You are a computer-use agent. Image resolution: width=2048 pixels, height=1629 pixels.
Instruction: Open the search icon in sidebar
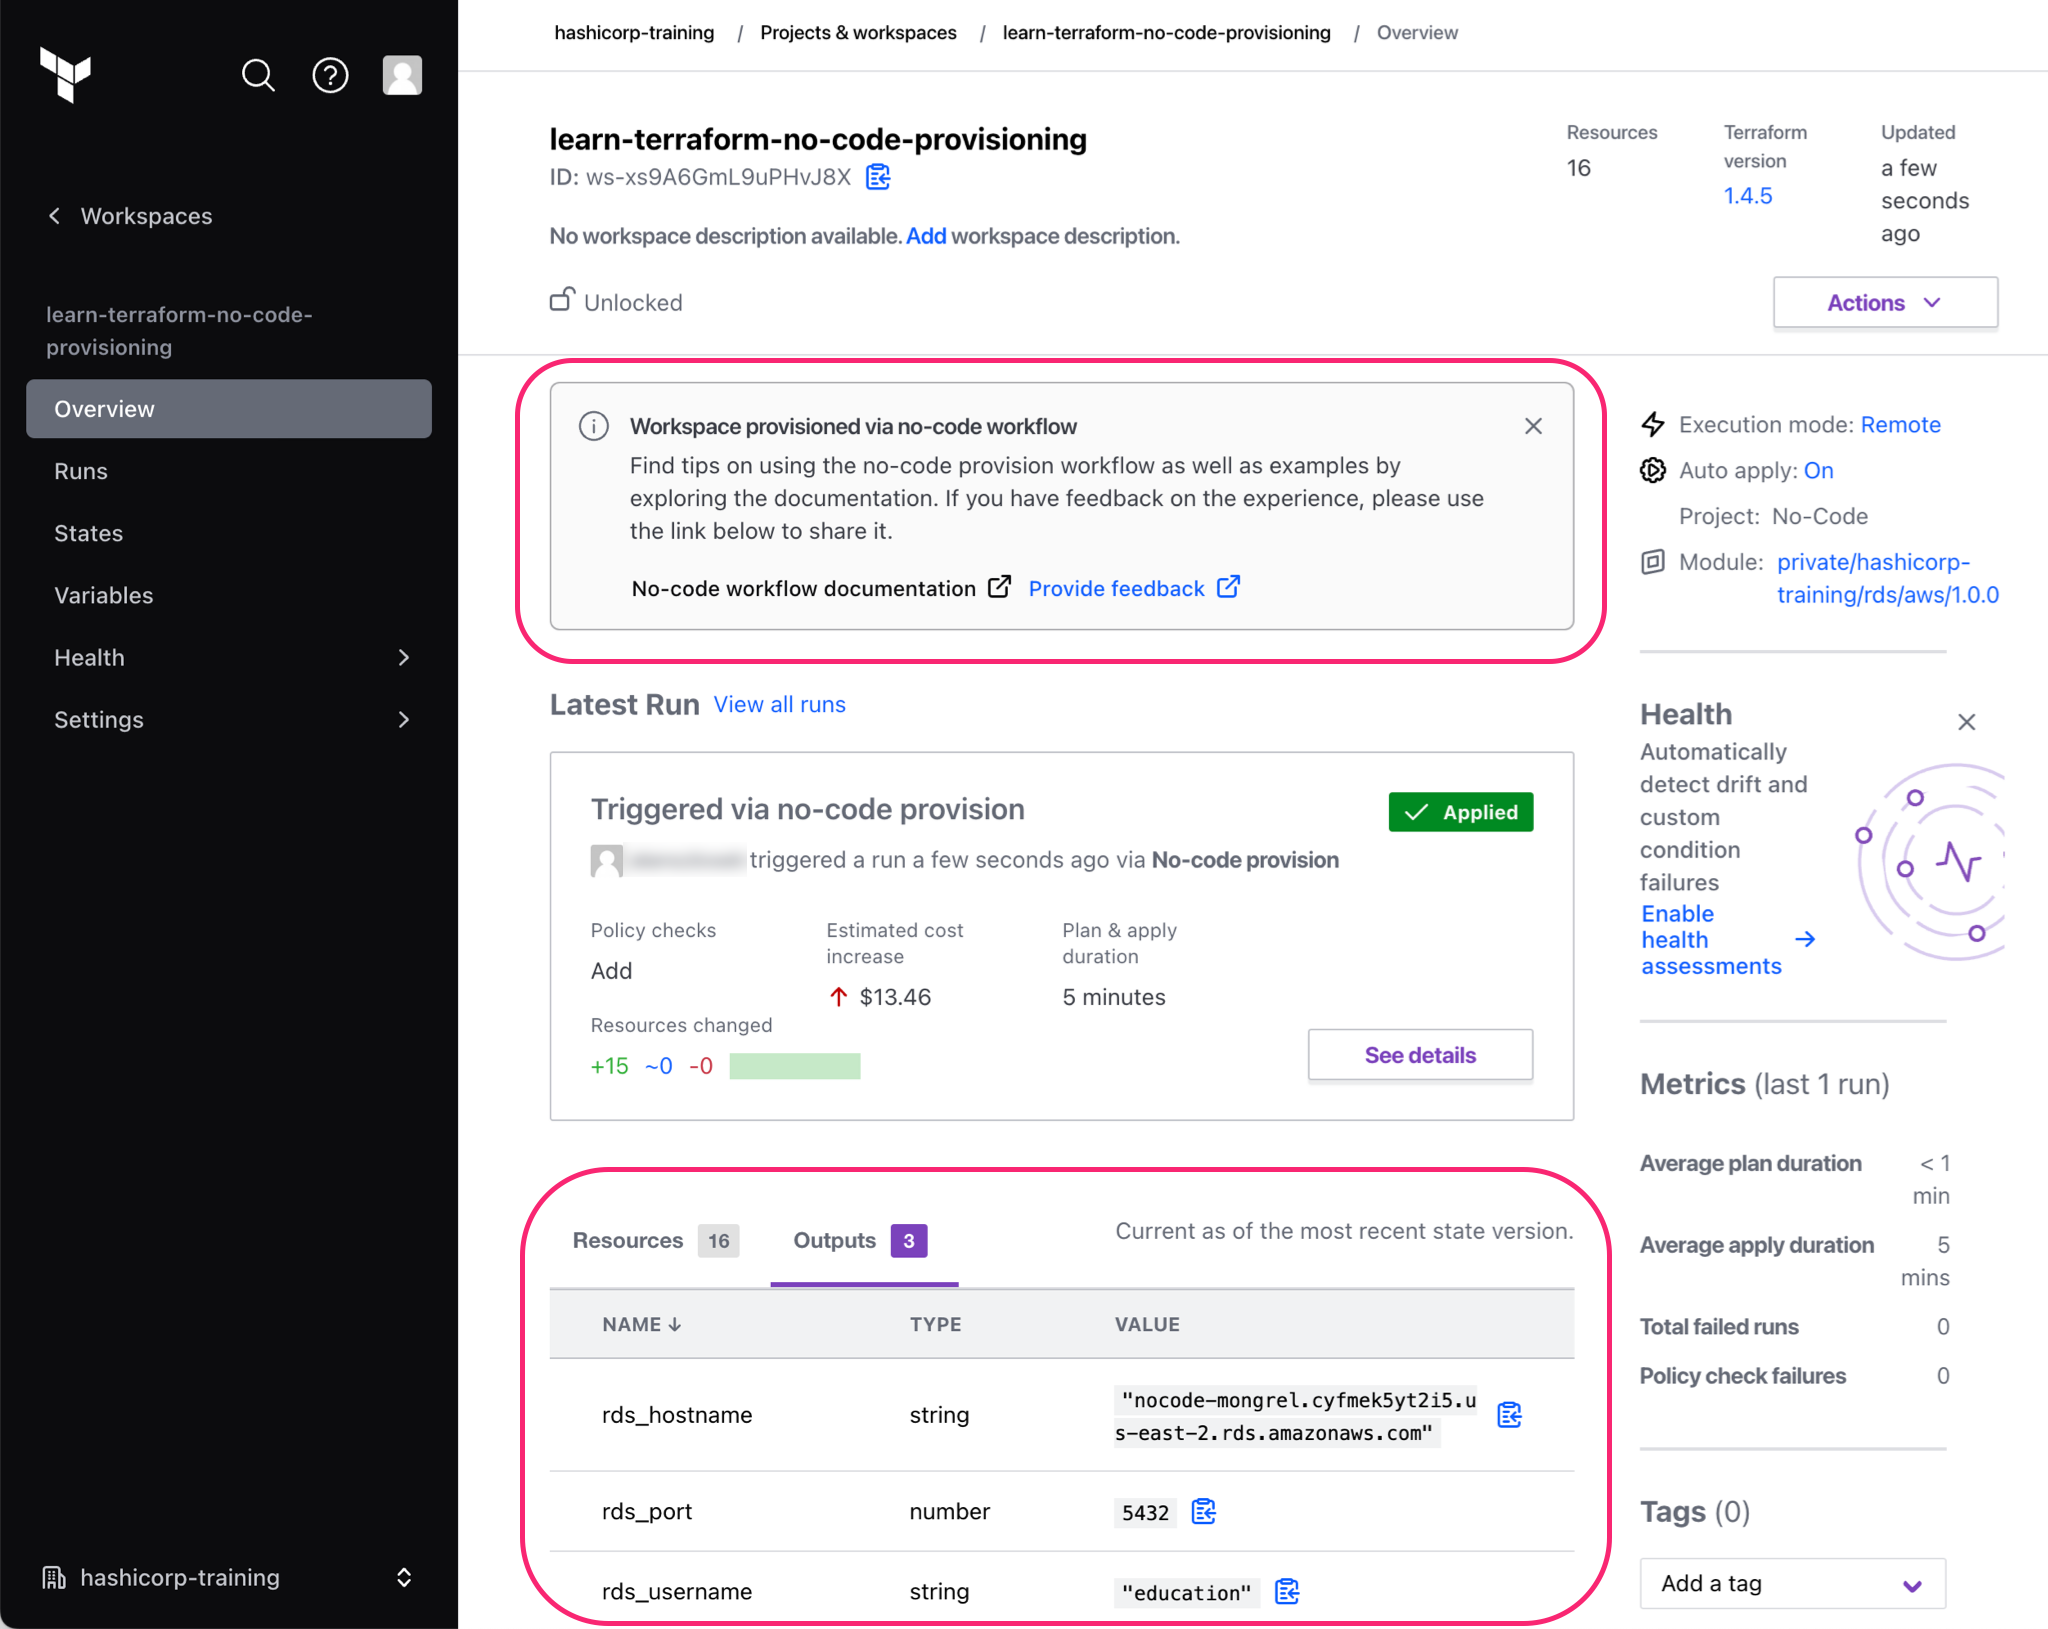(258, 75)
